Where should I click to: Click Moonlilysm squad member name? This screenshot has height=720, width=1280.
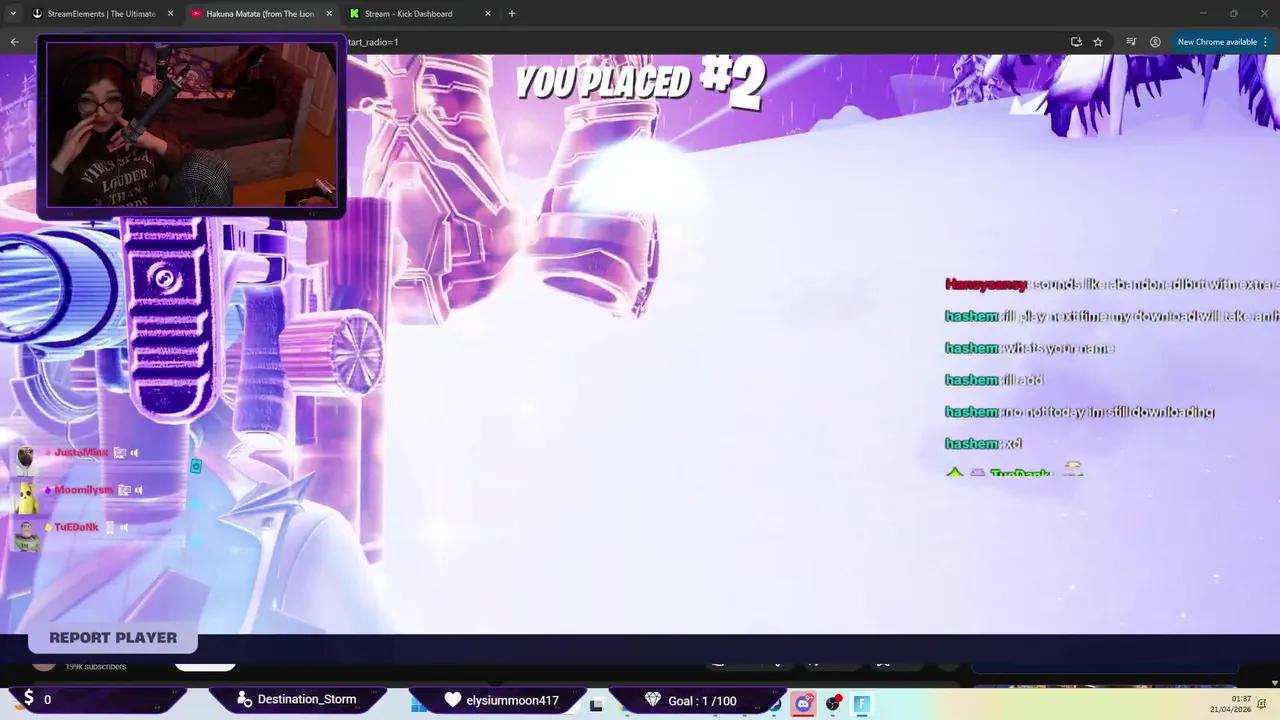(x=84, y=490)
